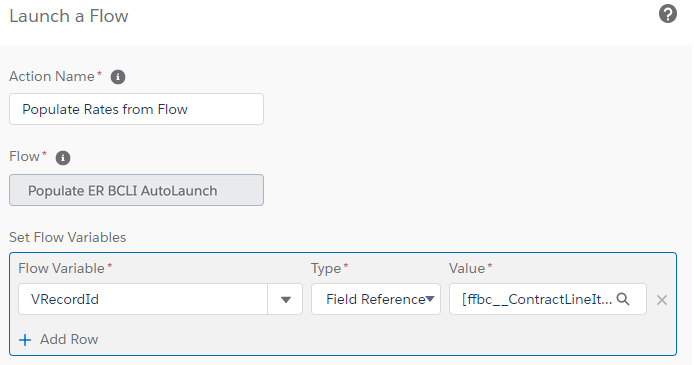This screenshot has width=694, height=365.
Task: Open the help question mark icon
Action: [x=667, y=14]
